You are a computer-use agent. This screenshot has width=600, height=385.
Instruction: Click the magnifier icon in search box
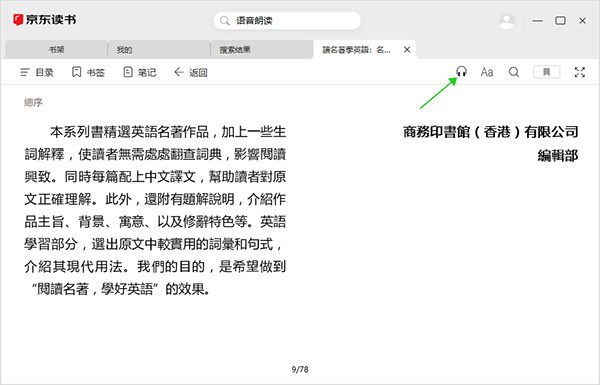pyautogui.click(x=225, y=20)
